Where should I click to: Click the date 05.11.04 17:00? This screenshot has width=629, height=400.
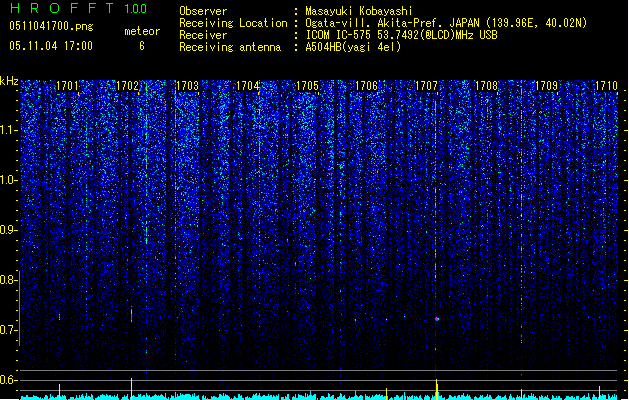pyautogui.click(x=51, y=46)
